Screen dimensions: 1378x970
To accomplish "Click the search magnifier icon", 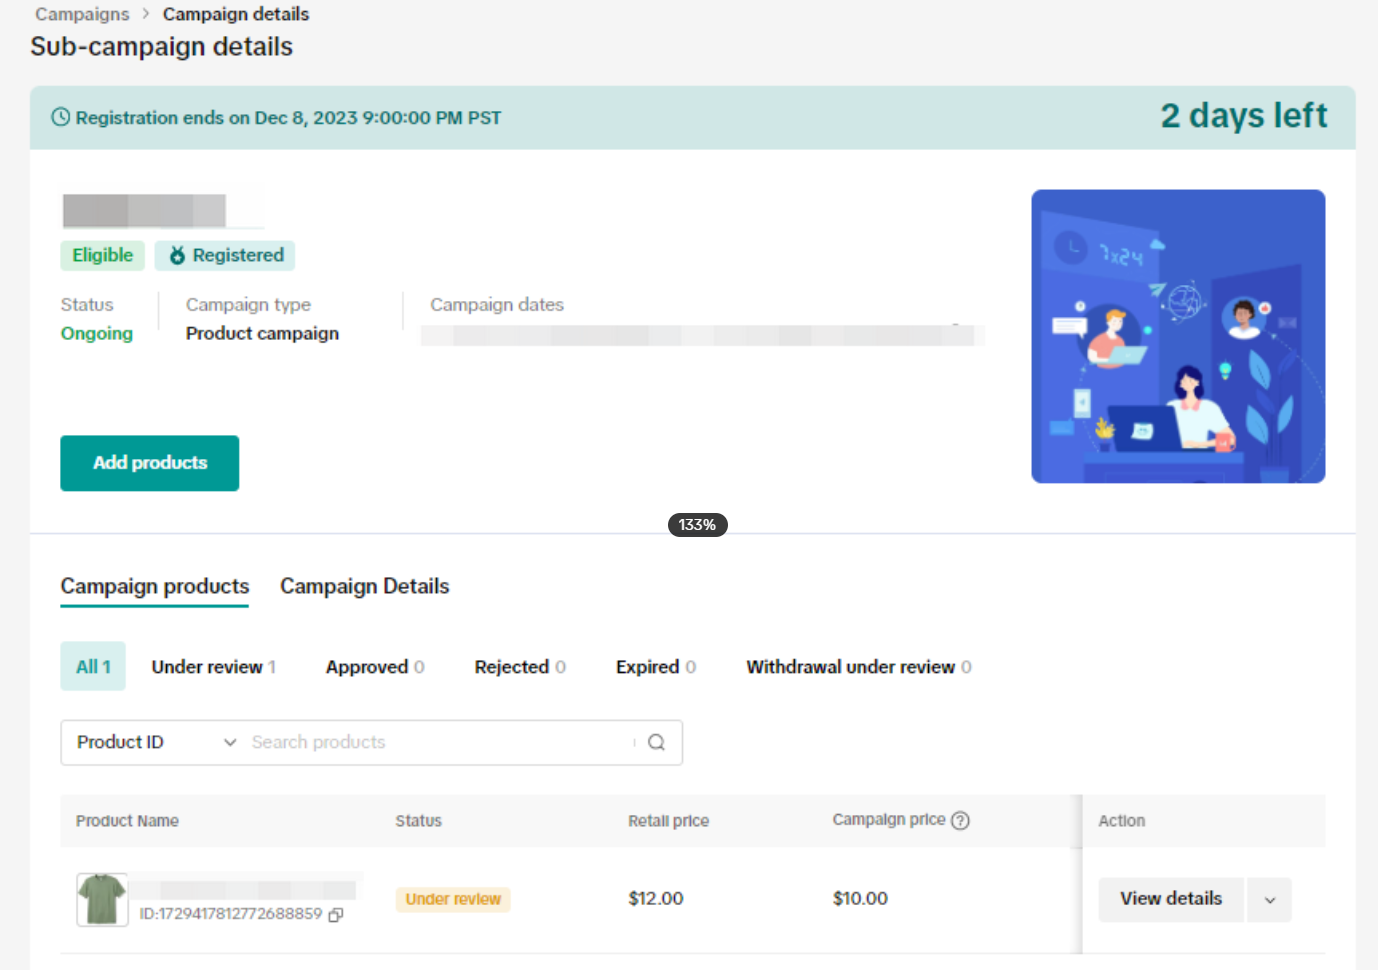I will (656, 742).
